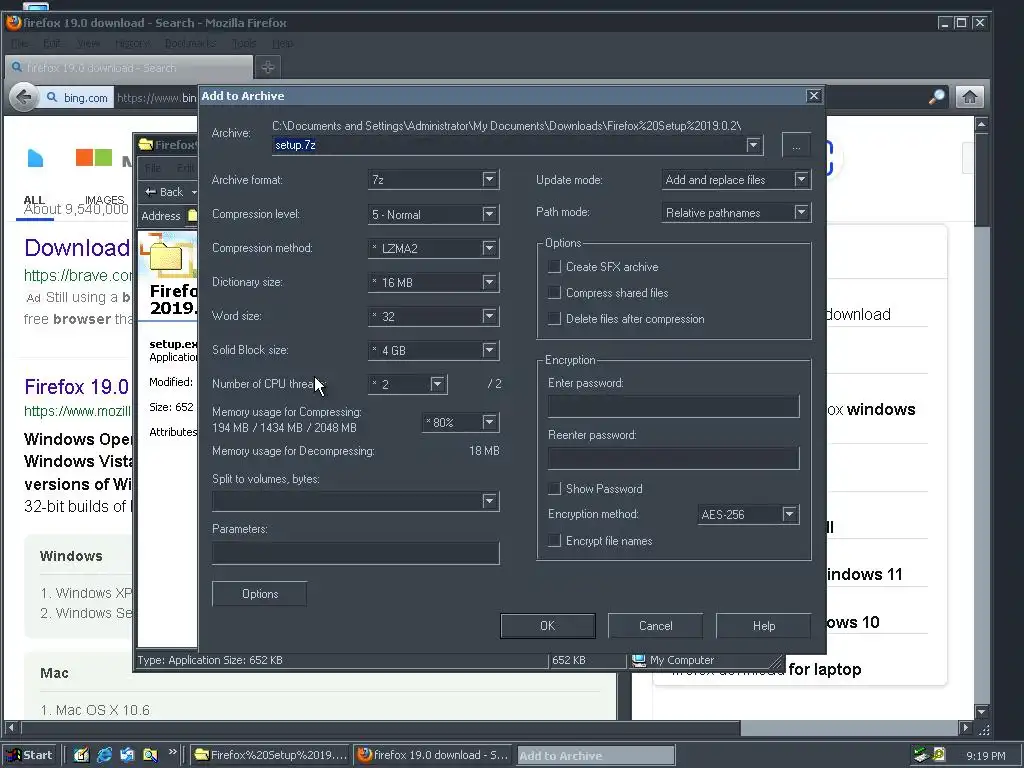Open the Firefox Help menu

pyautogui.click(x=282, y=43)
